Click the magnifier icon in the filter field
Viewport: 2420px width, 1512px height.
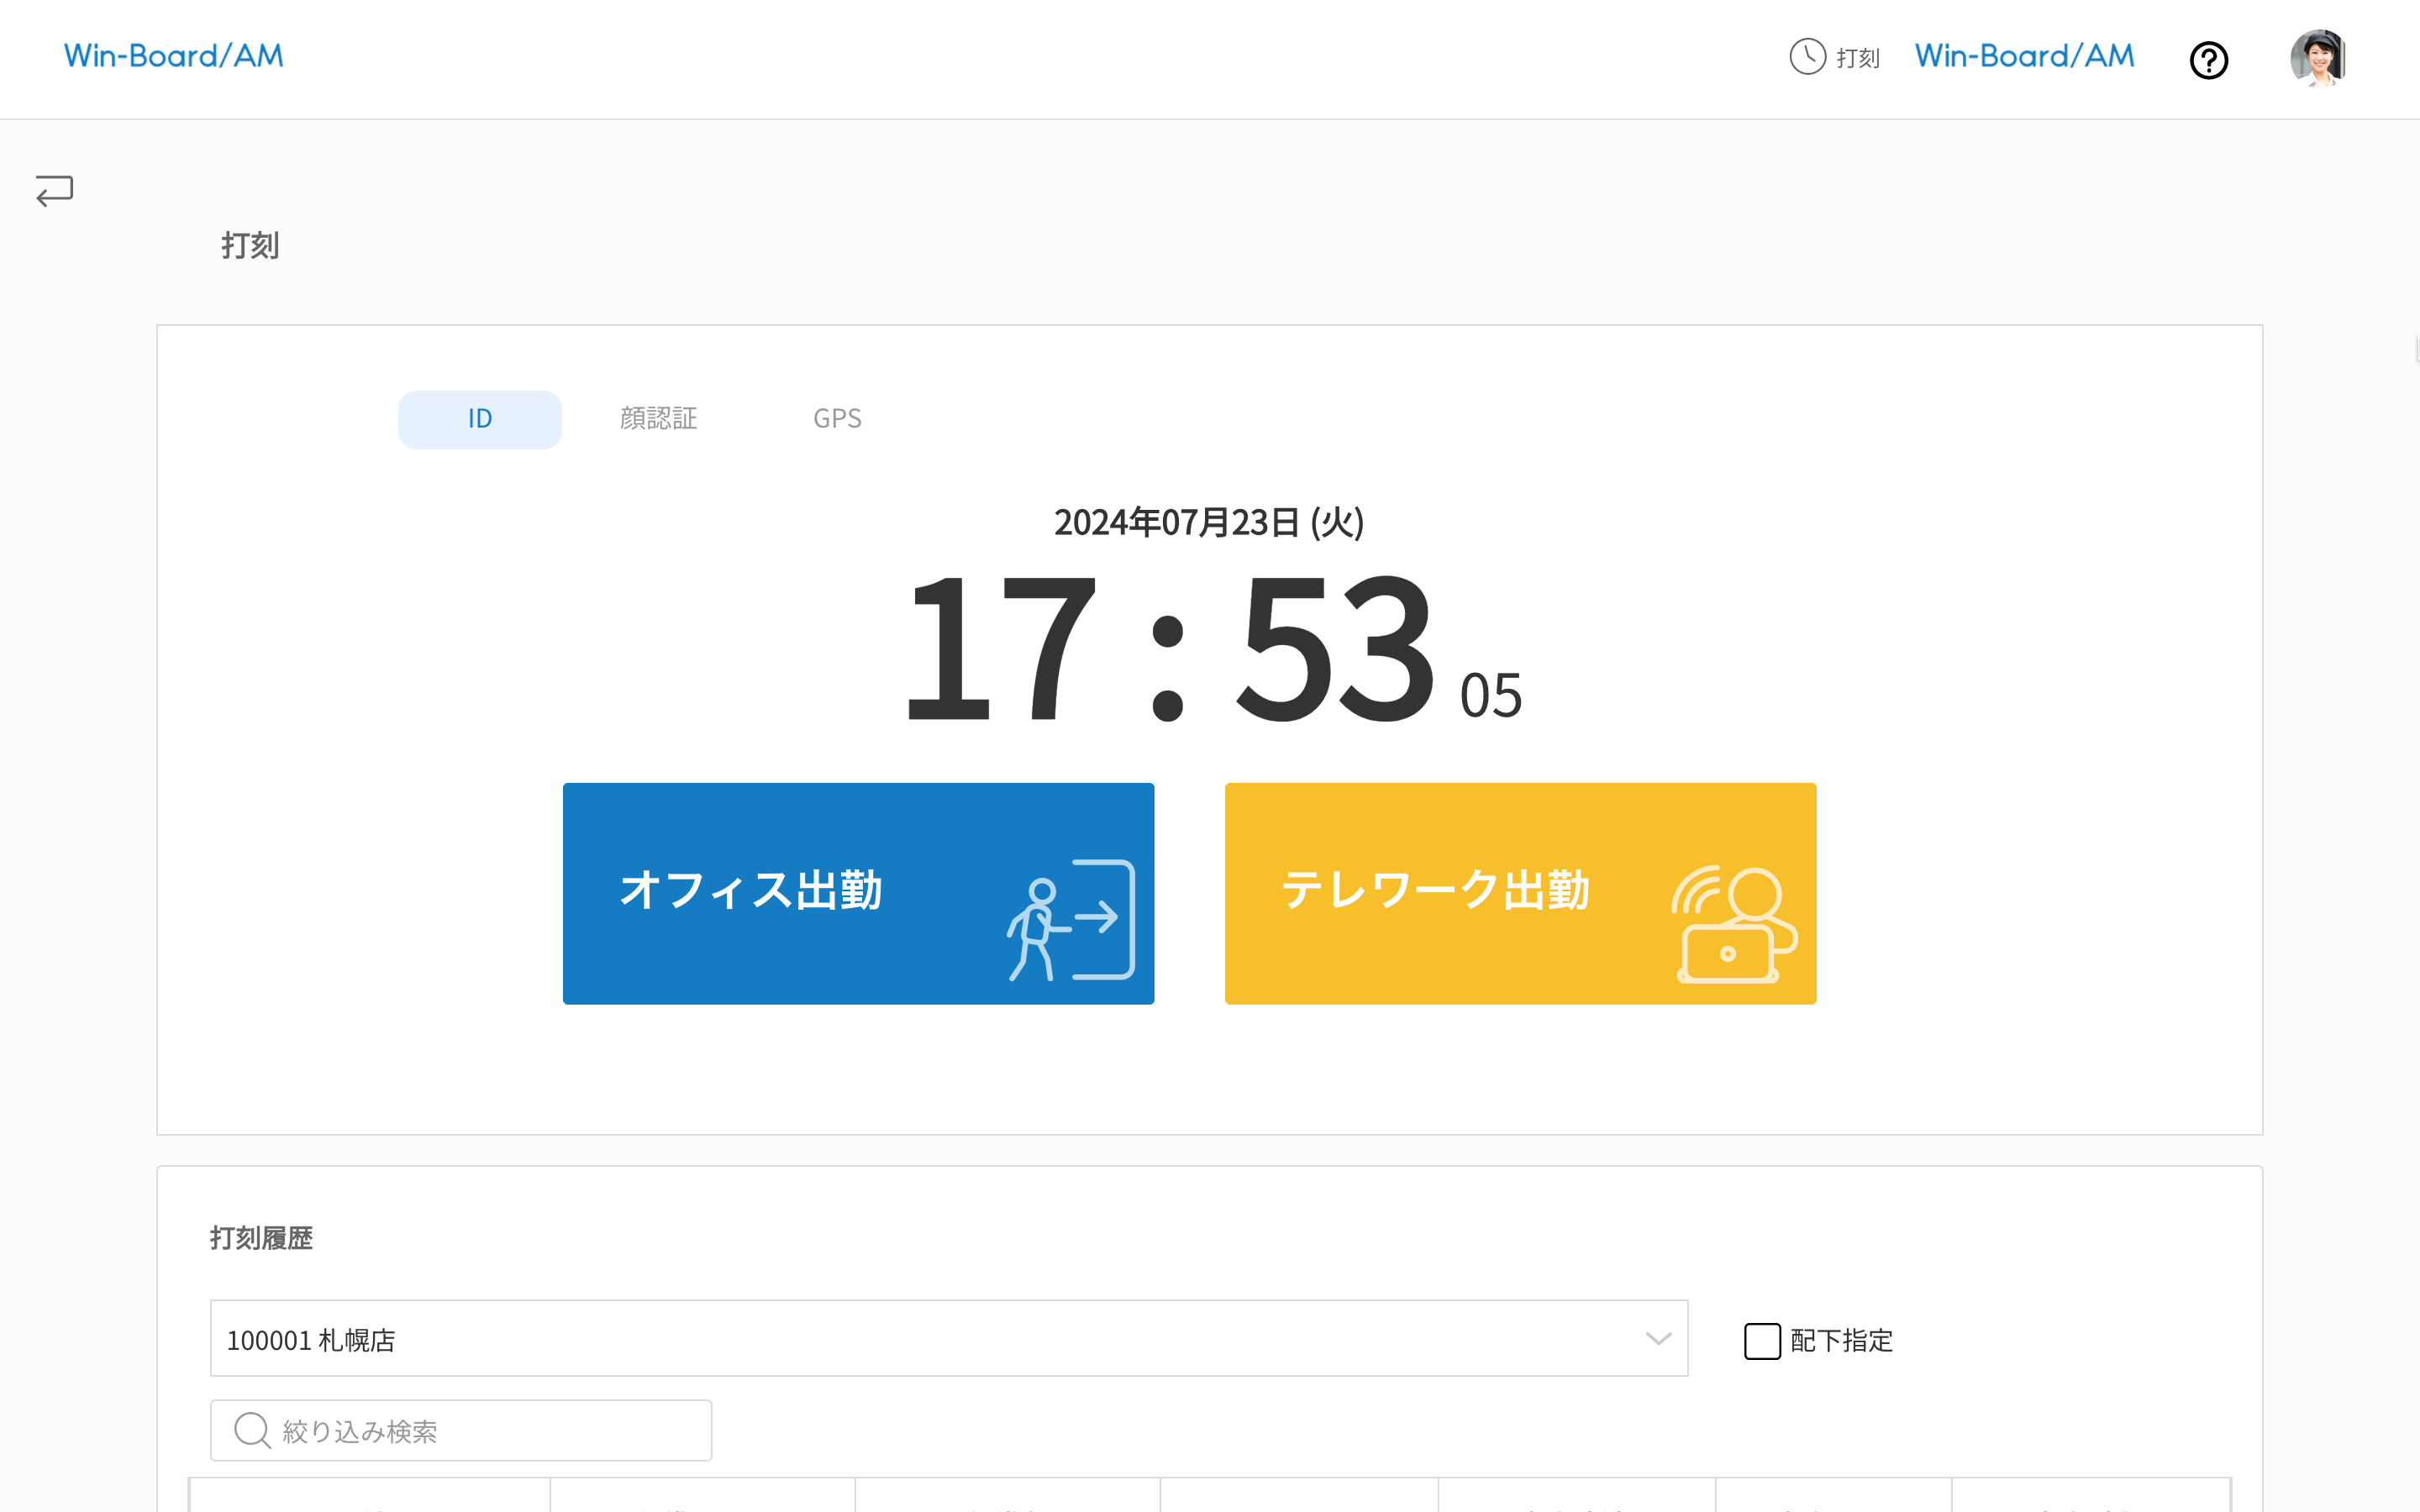click(252, 1430)
